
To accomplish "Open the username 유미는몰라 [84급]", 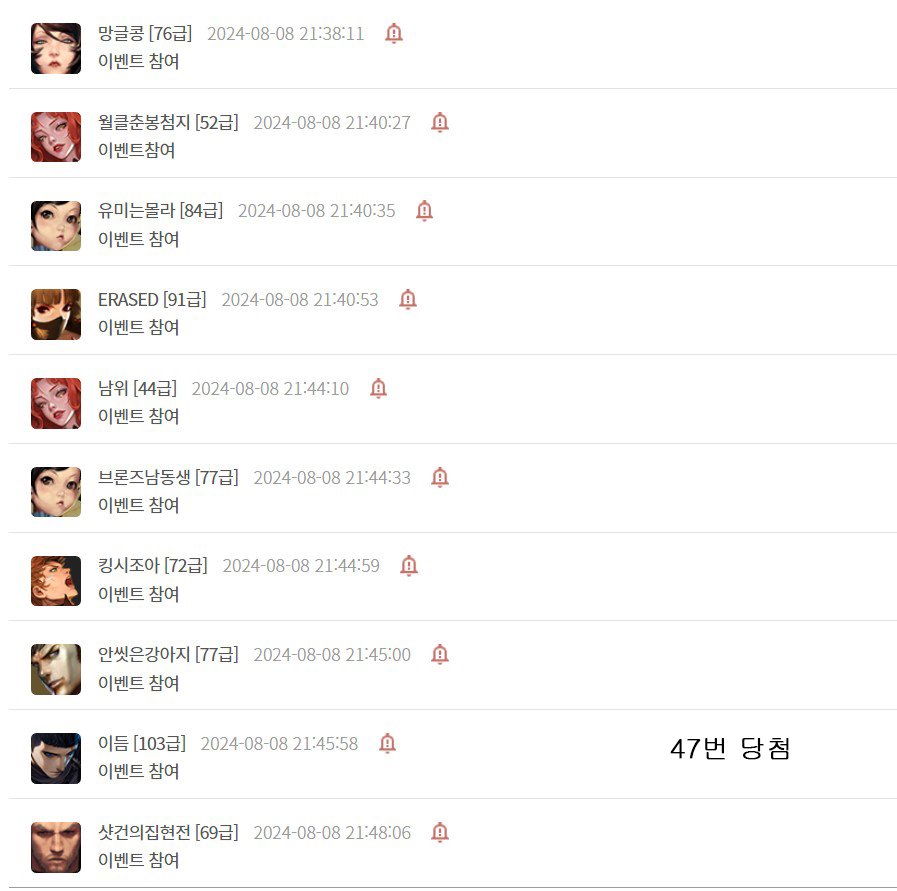I will click(160, 211).
